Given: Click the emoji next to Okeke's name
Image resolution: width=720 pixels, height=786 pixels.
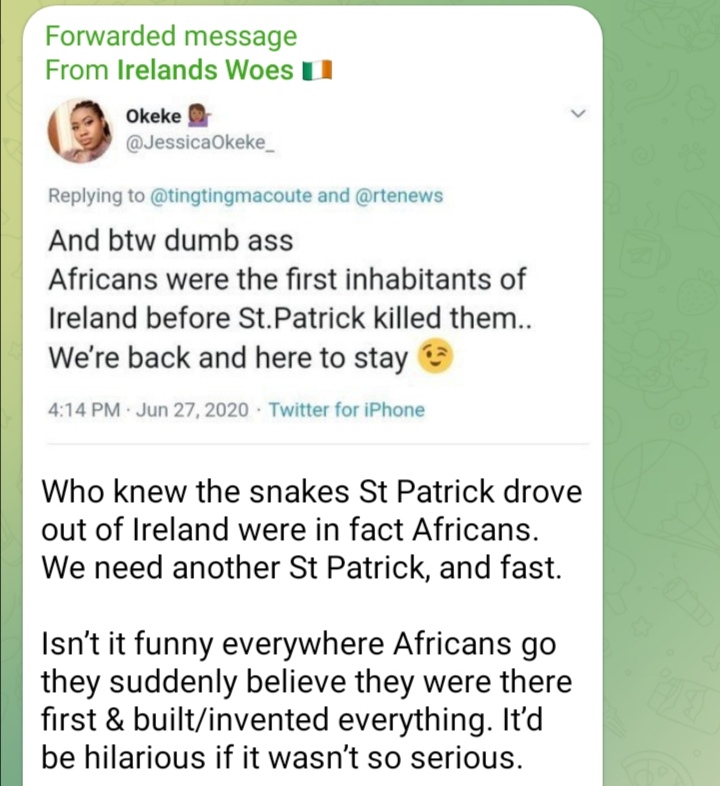Looking at the screenshot, I should [197, 117].
